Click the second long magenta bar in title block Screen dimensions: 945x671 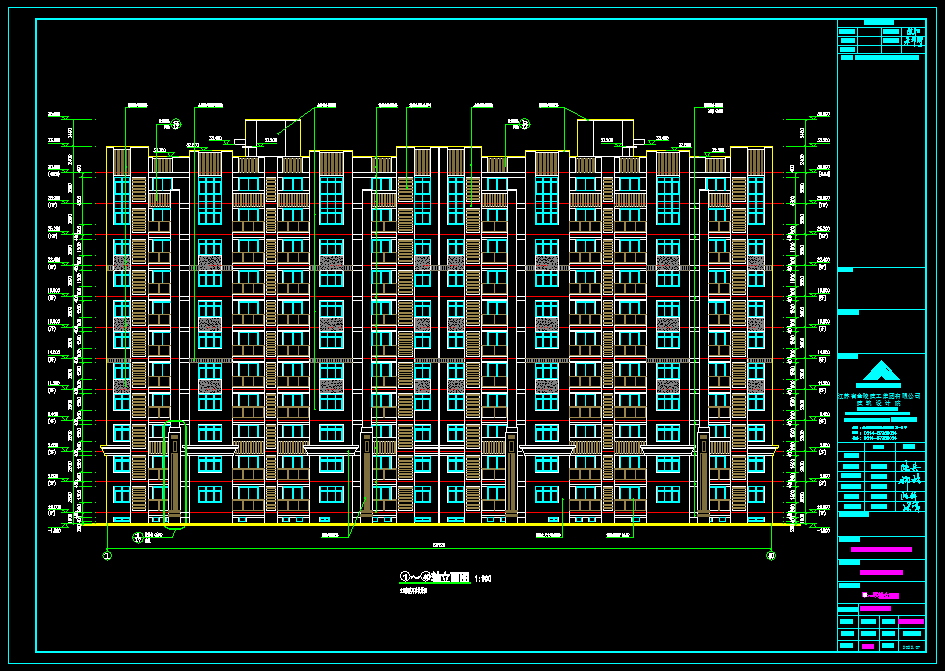tap(880, 572)
